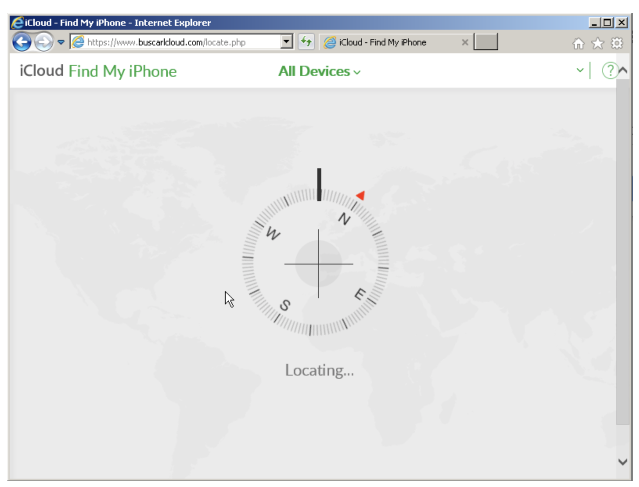
Task: Click the green Refresh page icon
Action: click(x=306, y=42)
